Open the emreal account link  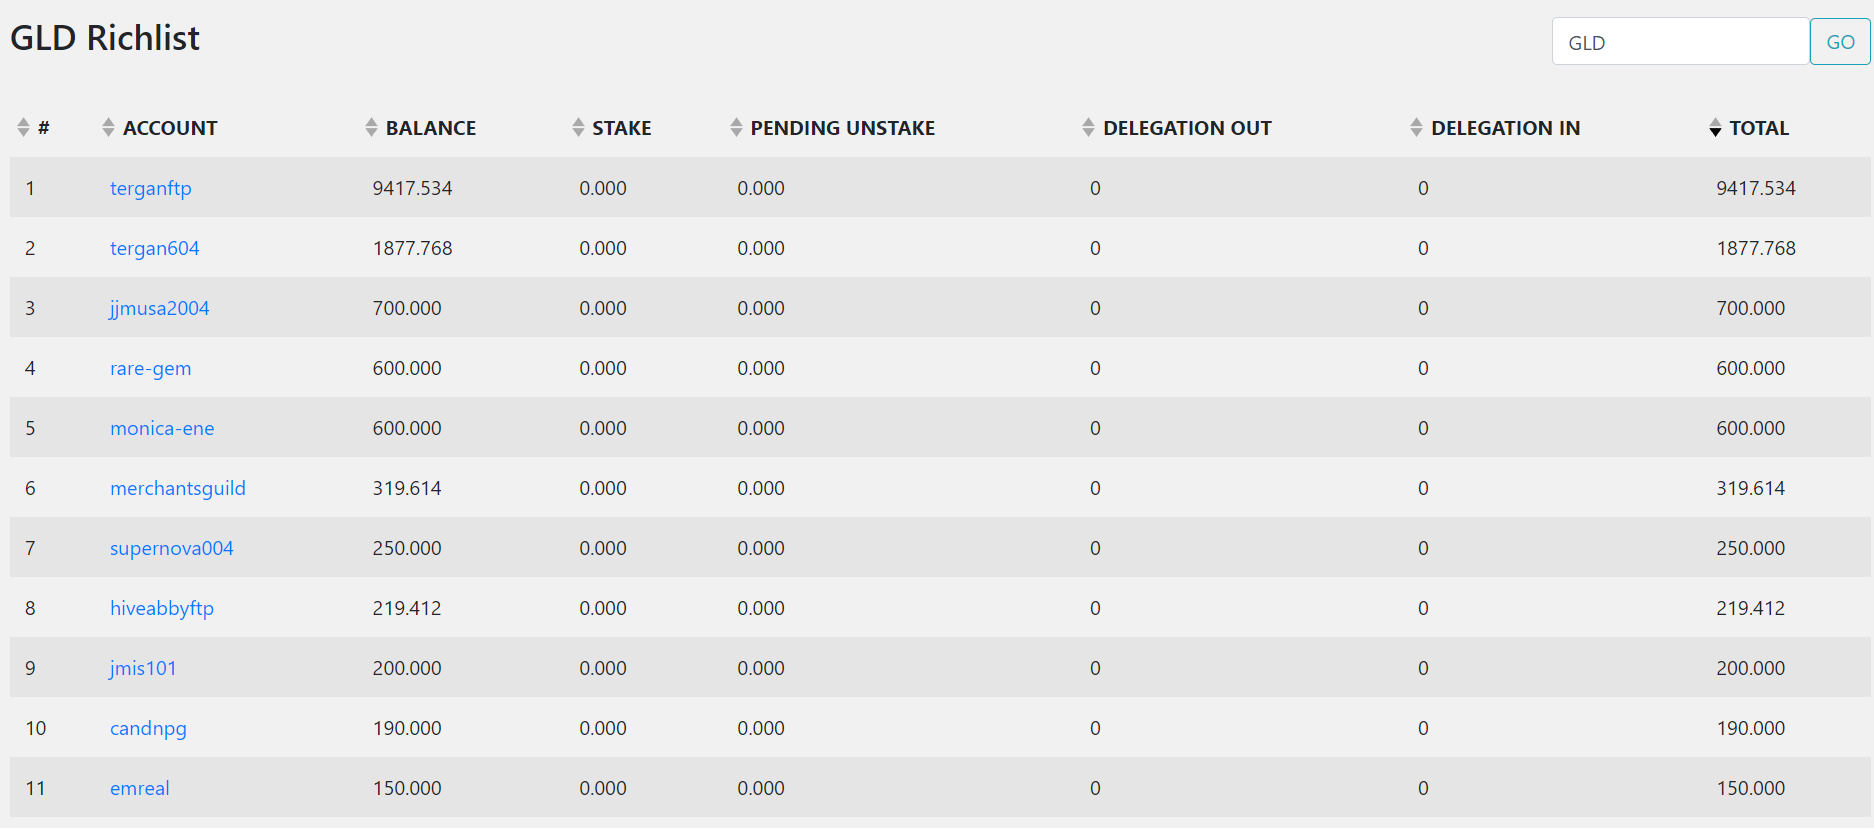point(139,788)
